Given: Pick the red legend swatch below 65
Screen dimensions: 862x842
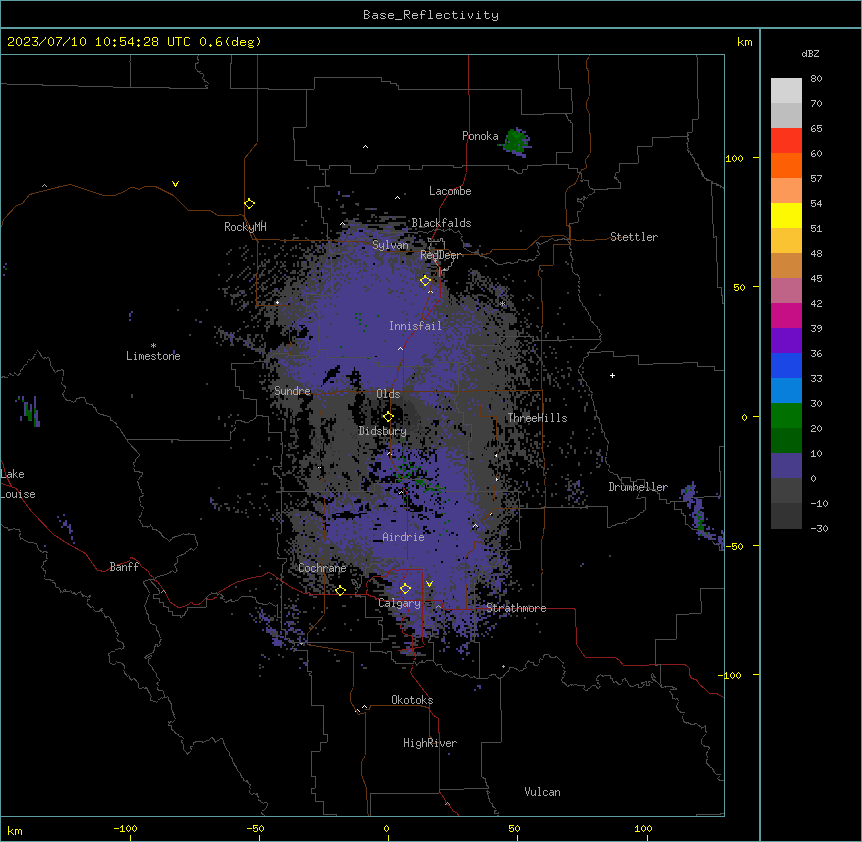Looking at the screenshot, I should click(x=786, y=141).
